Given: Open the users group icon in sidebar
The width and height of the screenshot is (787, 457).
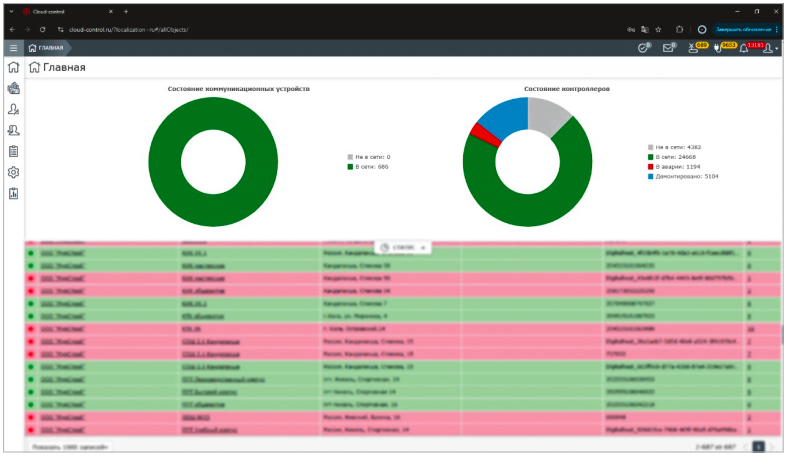Looking at the screenshot, I should 14,131.
